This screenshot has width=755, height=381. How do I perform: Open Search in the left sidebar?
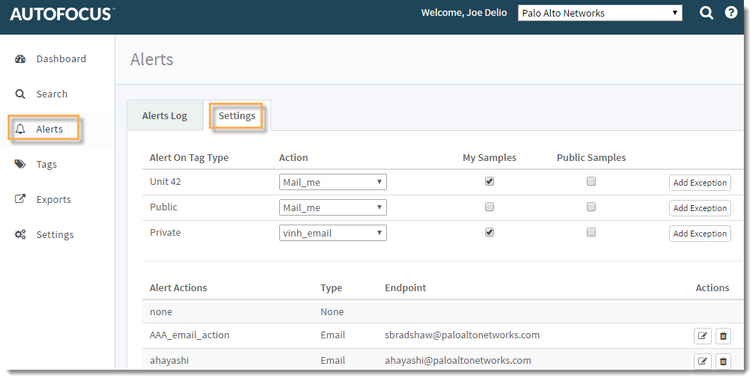tap(52, 94)
